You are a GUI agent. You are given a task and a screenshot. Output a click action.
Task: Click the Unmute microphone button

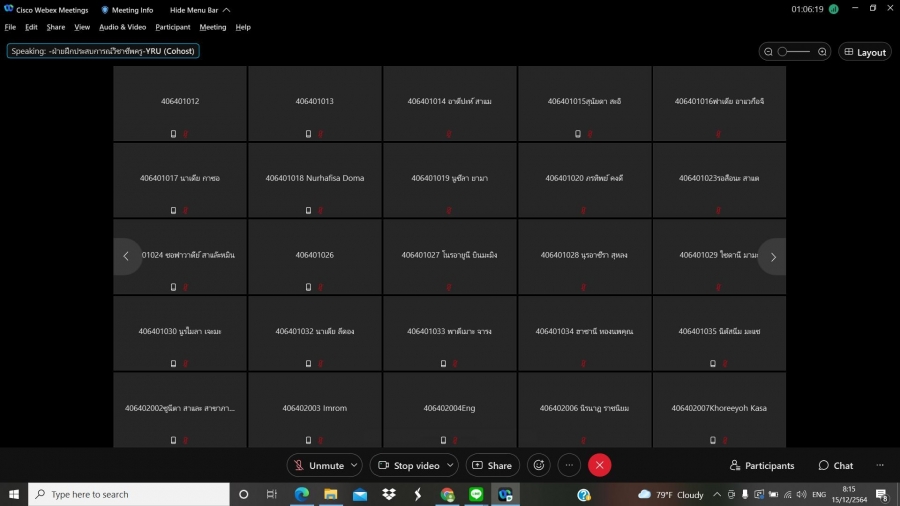coord(318,465)
